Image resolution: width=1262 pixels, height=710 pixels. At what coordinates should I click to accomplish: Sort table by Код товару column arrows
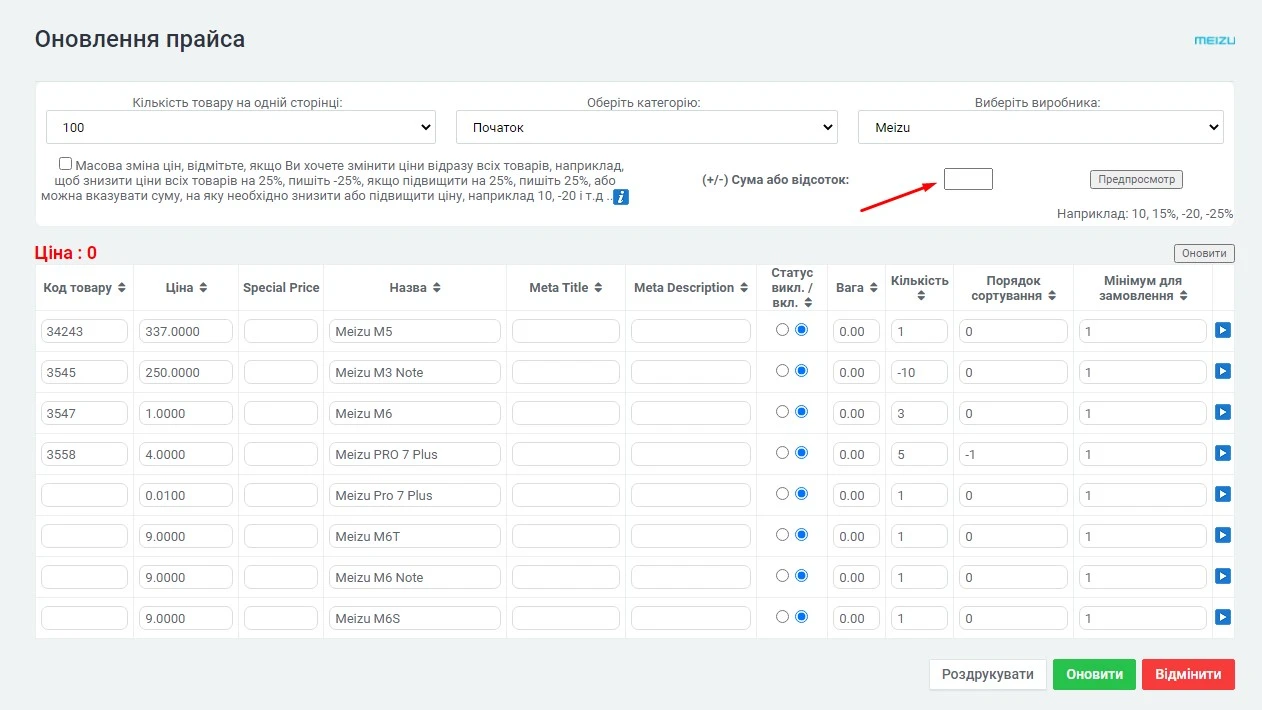pos(122,288)
